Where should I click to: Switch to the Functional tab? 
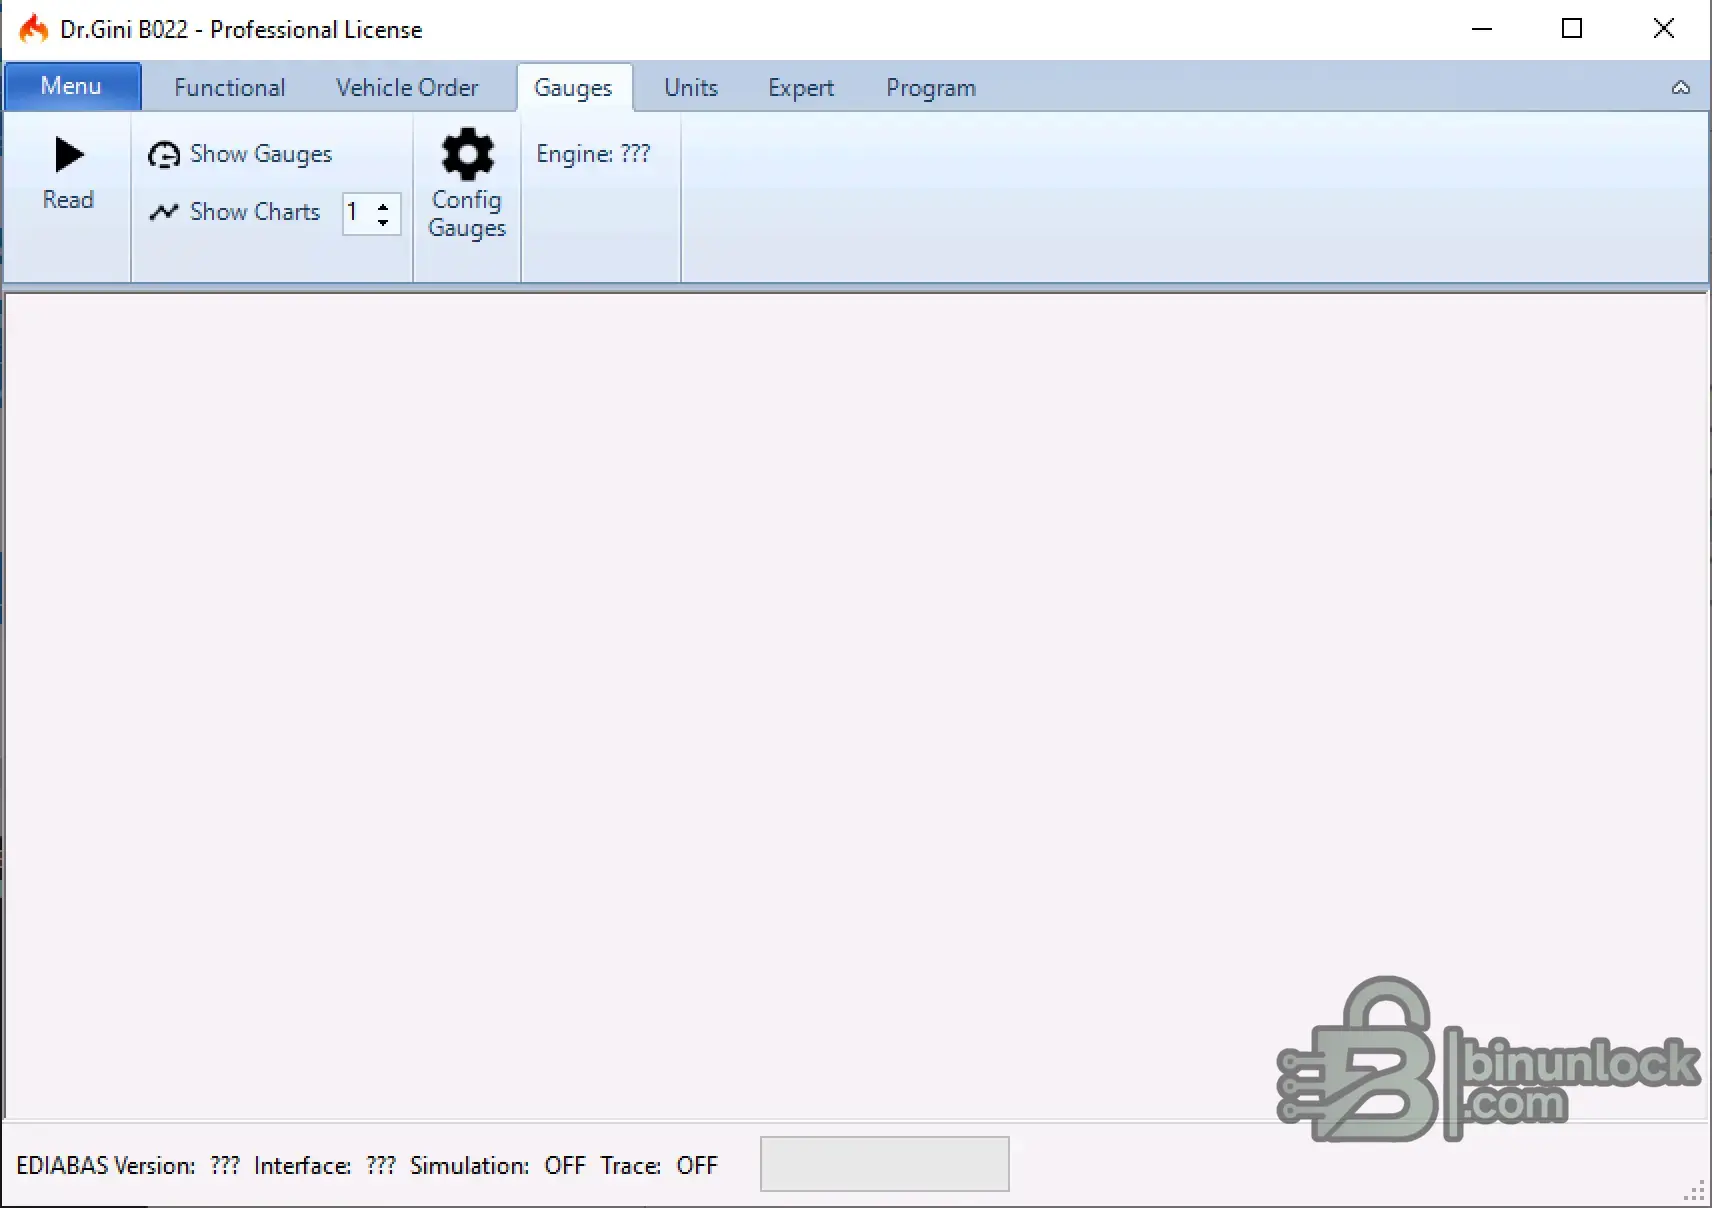point(229,88)
